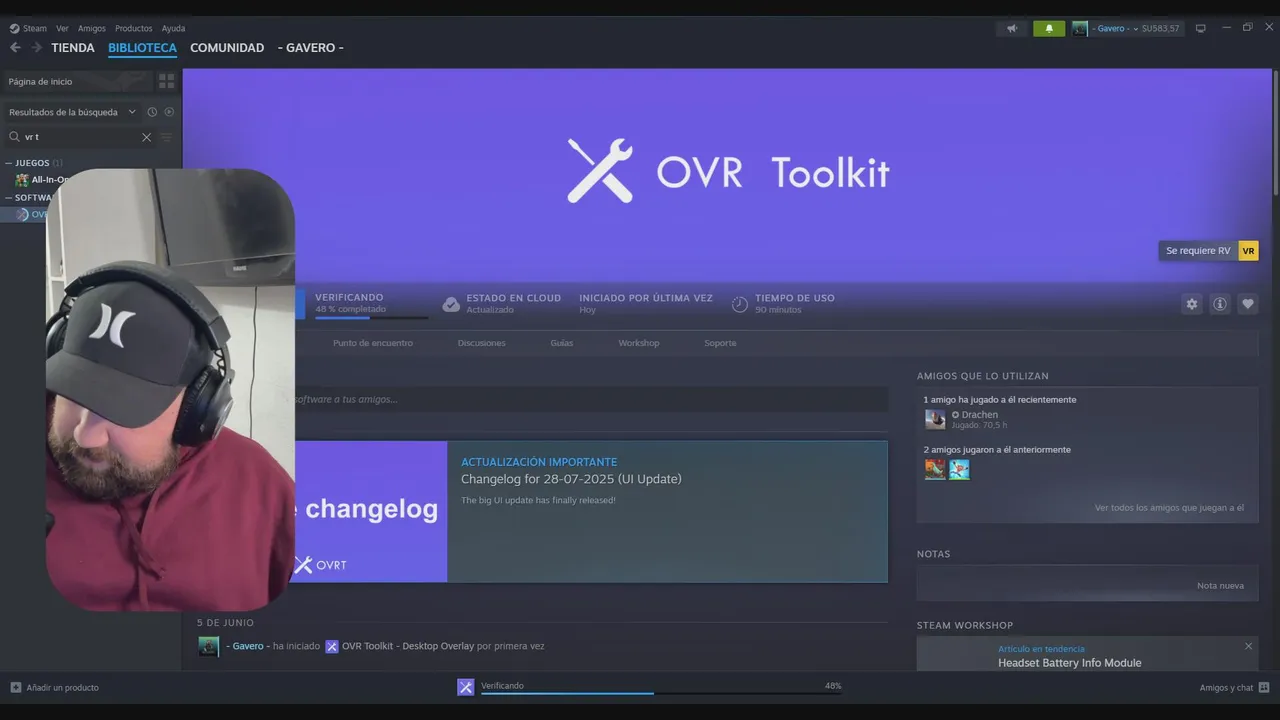
Task: Click the Big Picture monitor icon
Action: point(1201,28)
